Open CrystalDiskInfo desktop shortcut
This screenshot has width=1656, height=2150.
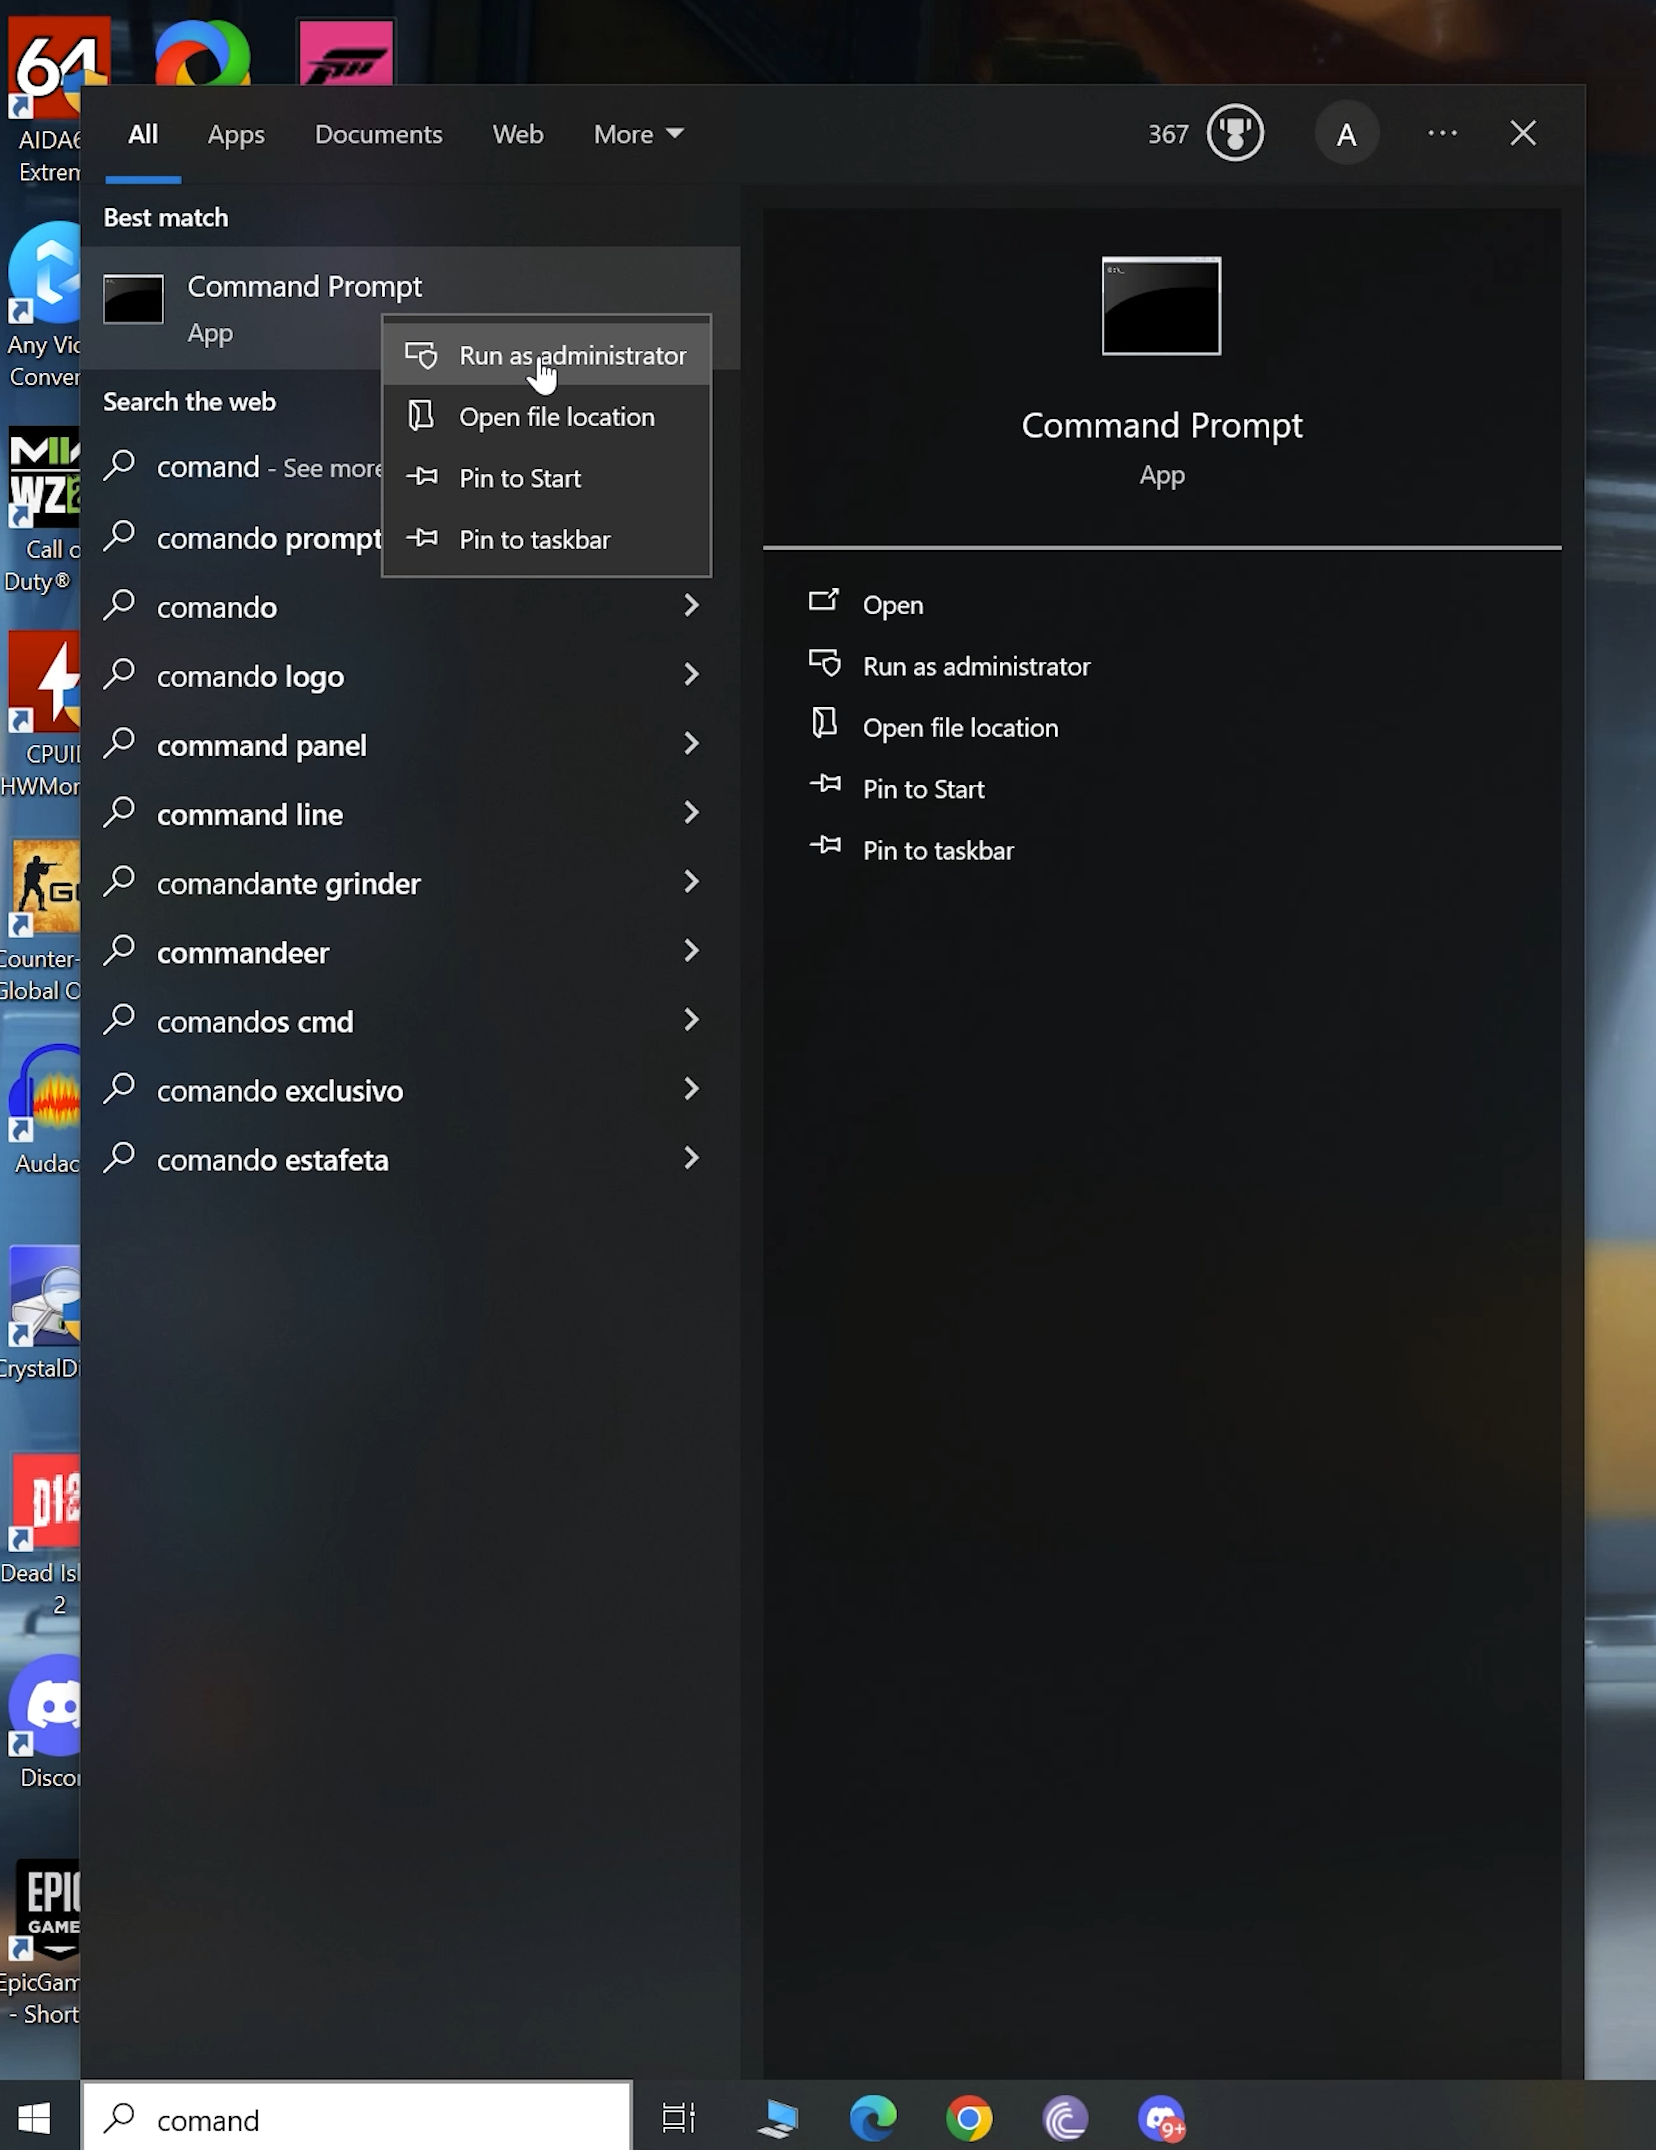(41, 1314)
